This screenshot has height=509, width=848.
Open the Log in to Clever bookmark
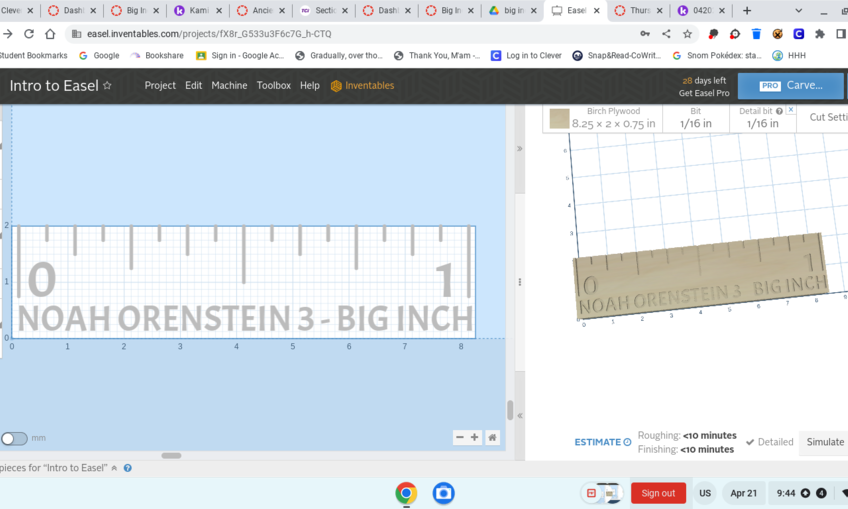coord(526,55)
